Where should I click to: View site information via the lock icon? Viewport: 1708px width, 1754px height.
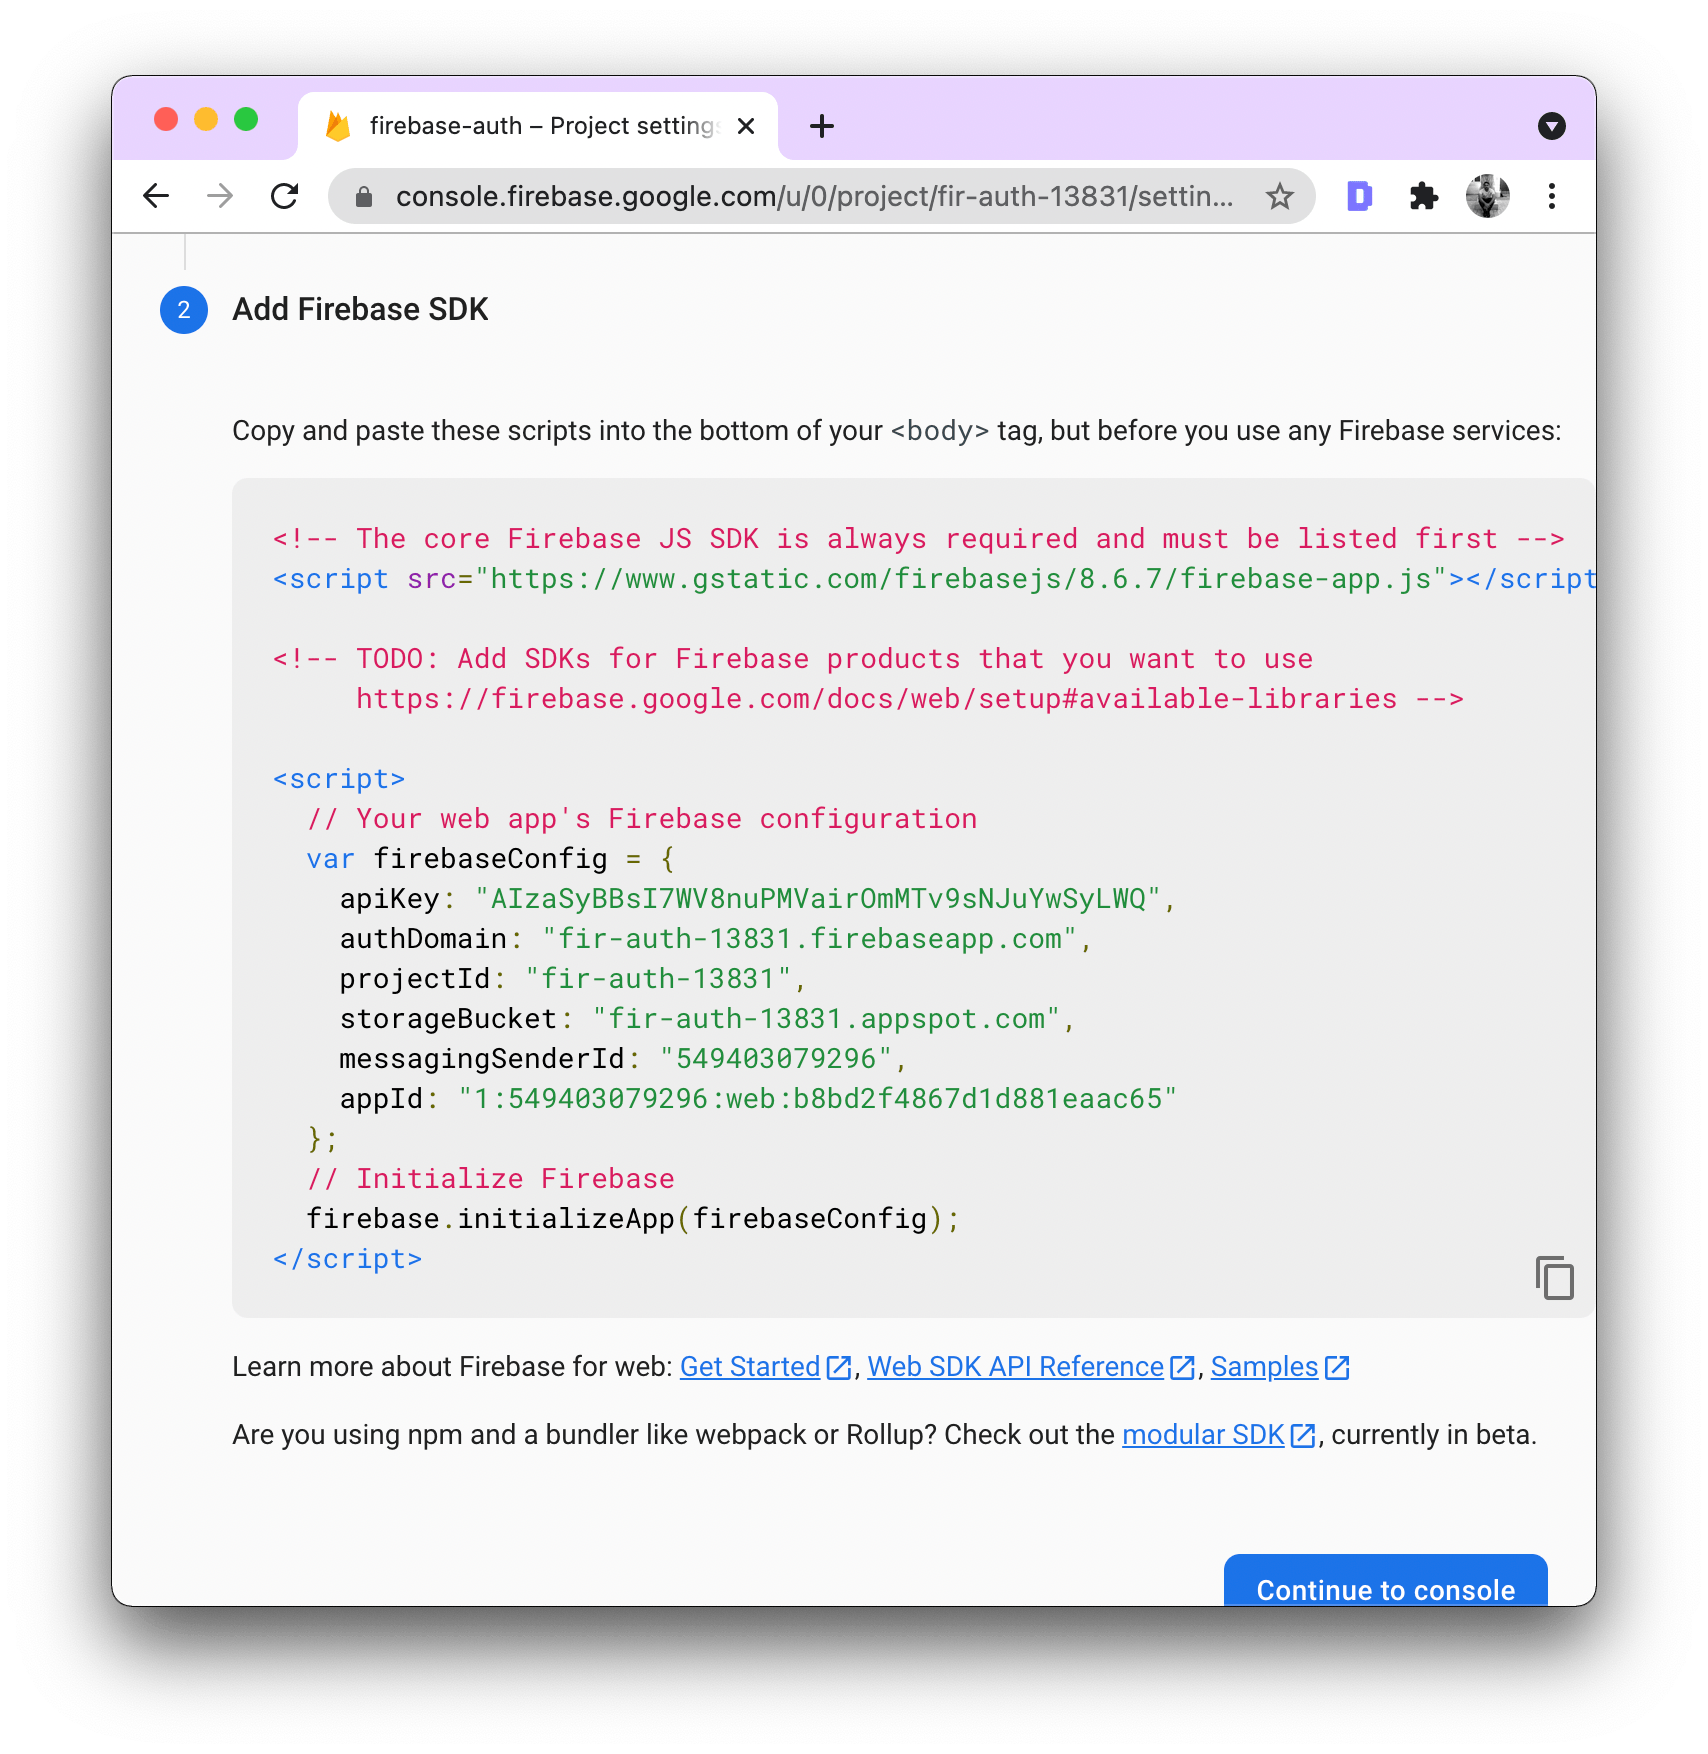[364, 197]
